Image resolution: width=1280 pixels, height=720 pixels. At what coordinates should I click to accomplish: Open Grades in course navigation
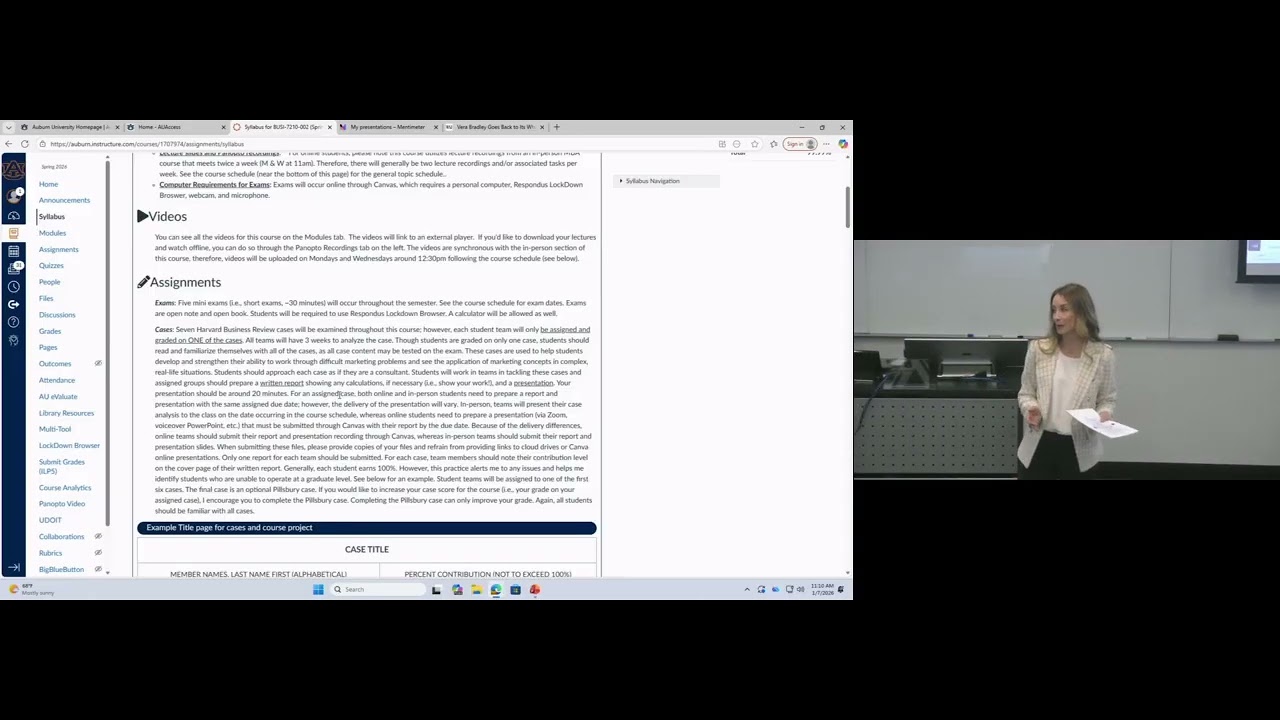[x=50, y=331]
